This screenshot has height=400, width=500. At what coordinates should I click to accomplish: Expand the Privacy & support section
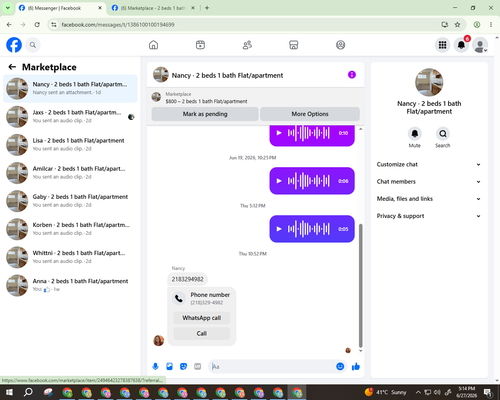click(429, 216)
